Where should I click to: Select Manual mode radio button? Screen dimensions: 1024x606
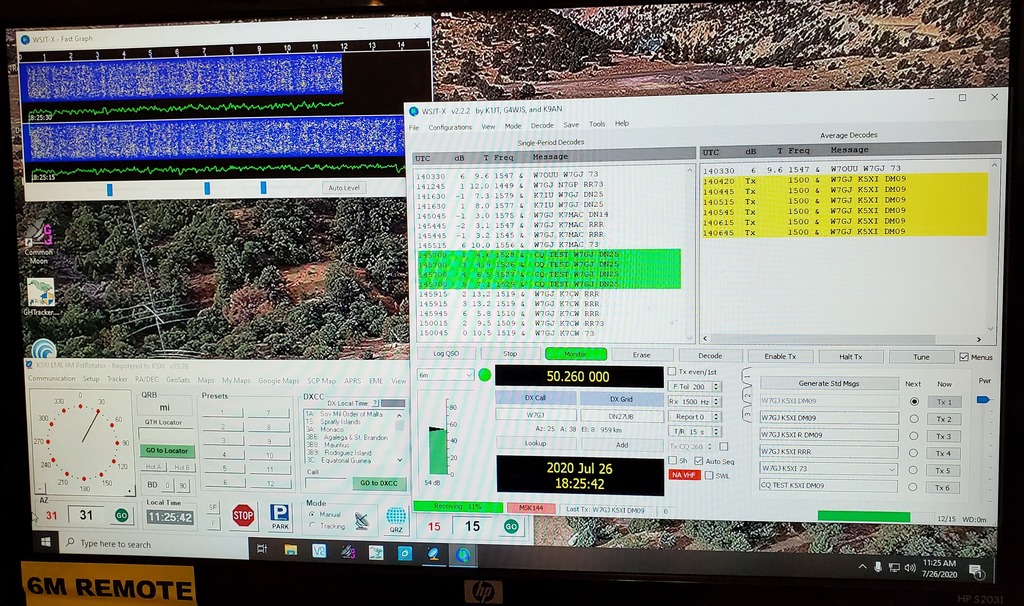pyautogui.click(x=312, y=515)
